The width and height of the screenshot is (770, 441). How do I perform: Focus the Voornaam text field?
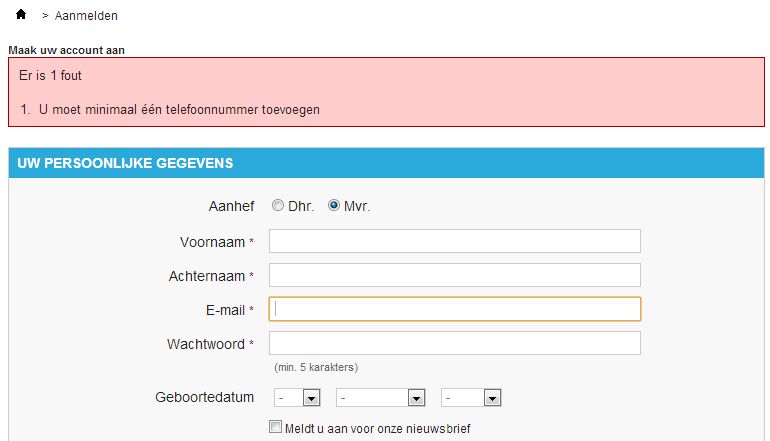(x=455, y=241)
